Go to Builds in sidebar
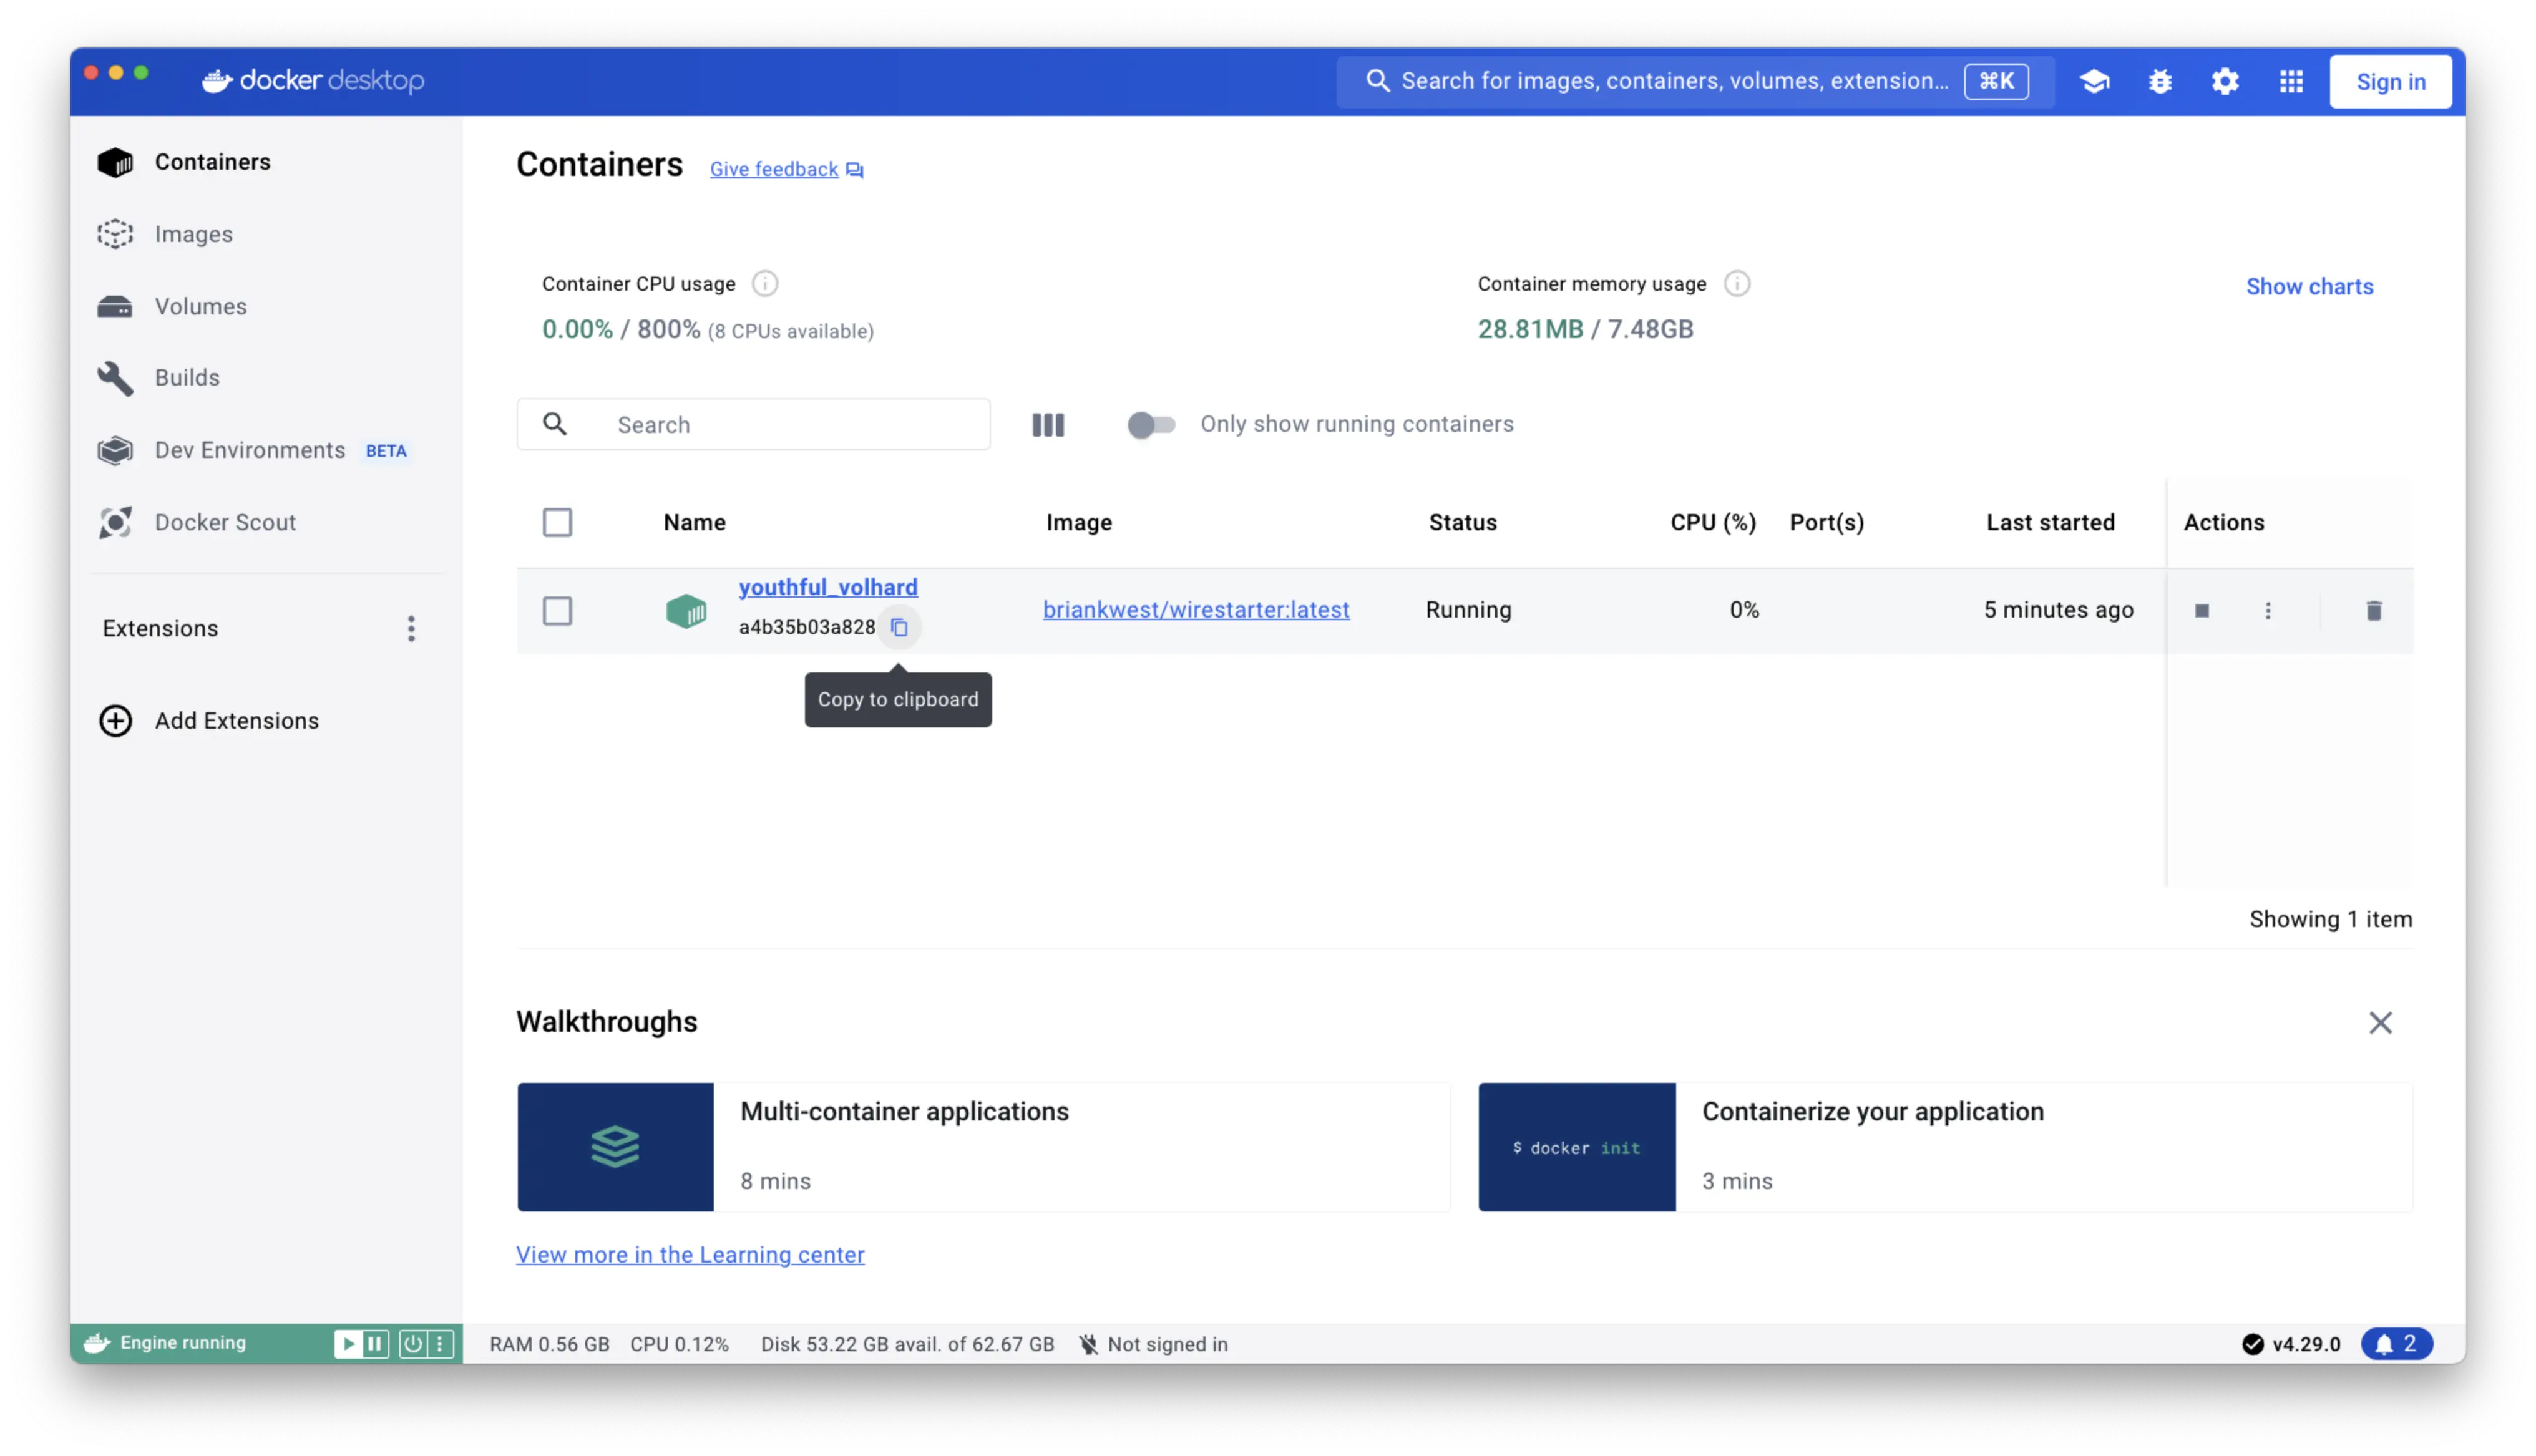 click(x=265, y=377)
